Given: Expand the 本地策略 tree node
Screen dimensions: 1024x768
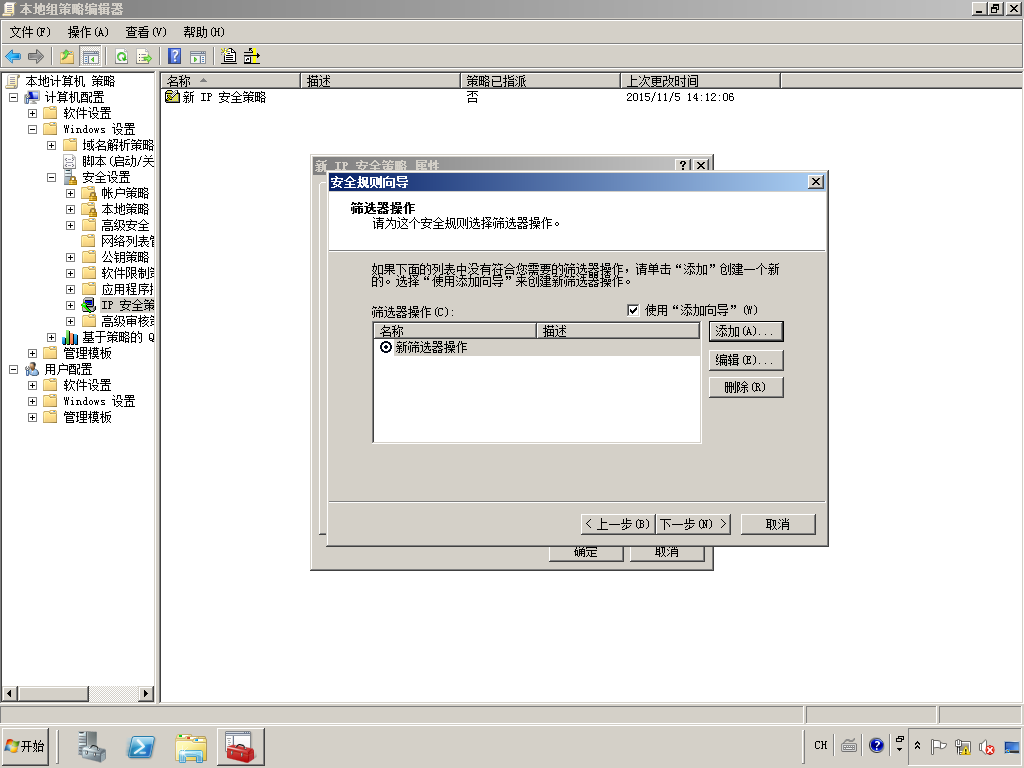Looking at the screenshot, I should (71, 210).
